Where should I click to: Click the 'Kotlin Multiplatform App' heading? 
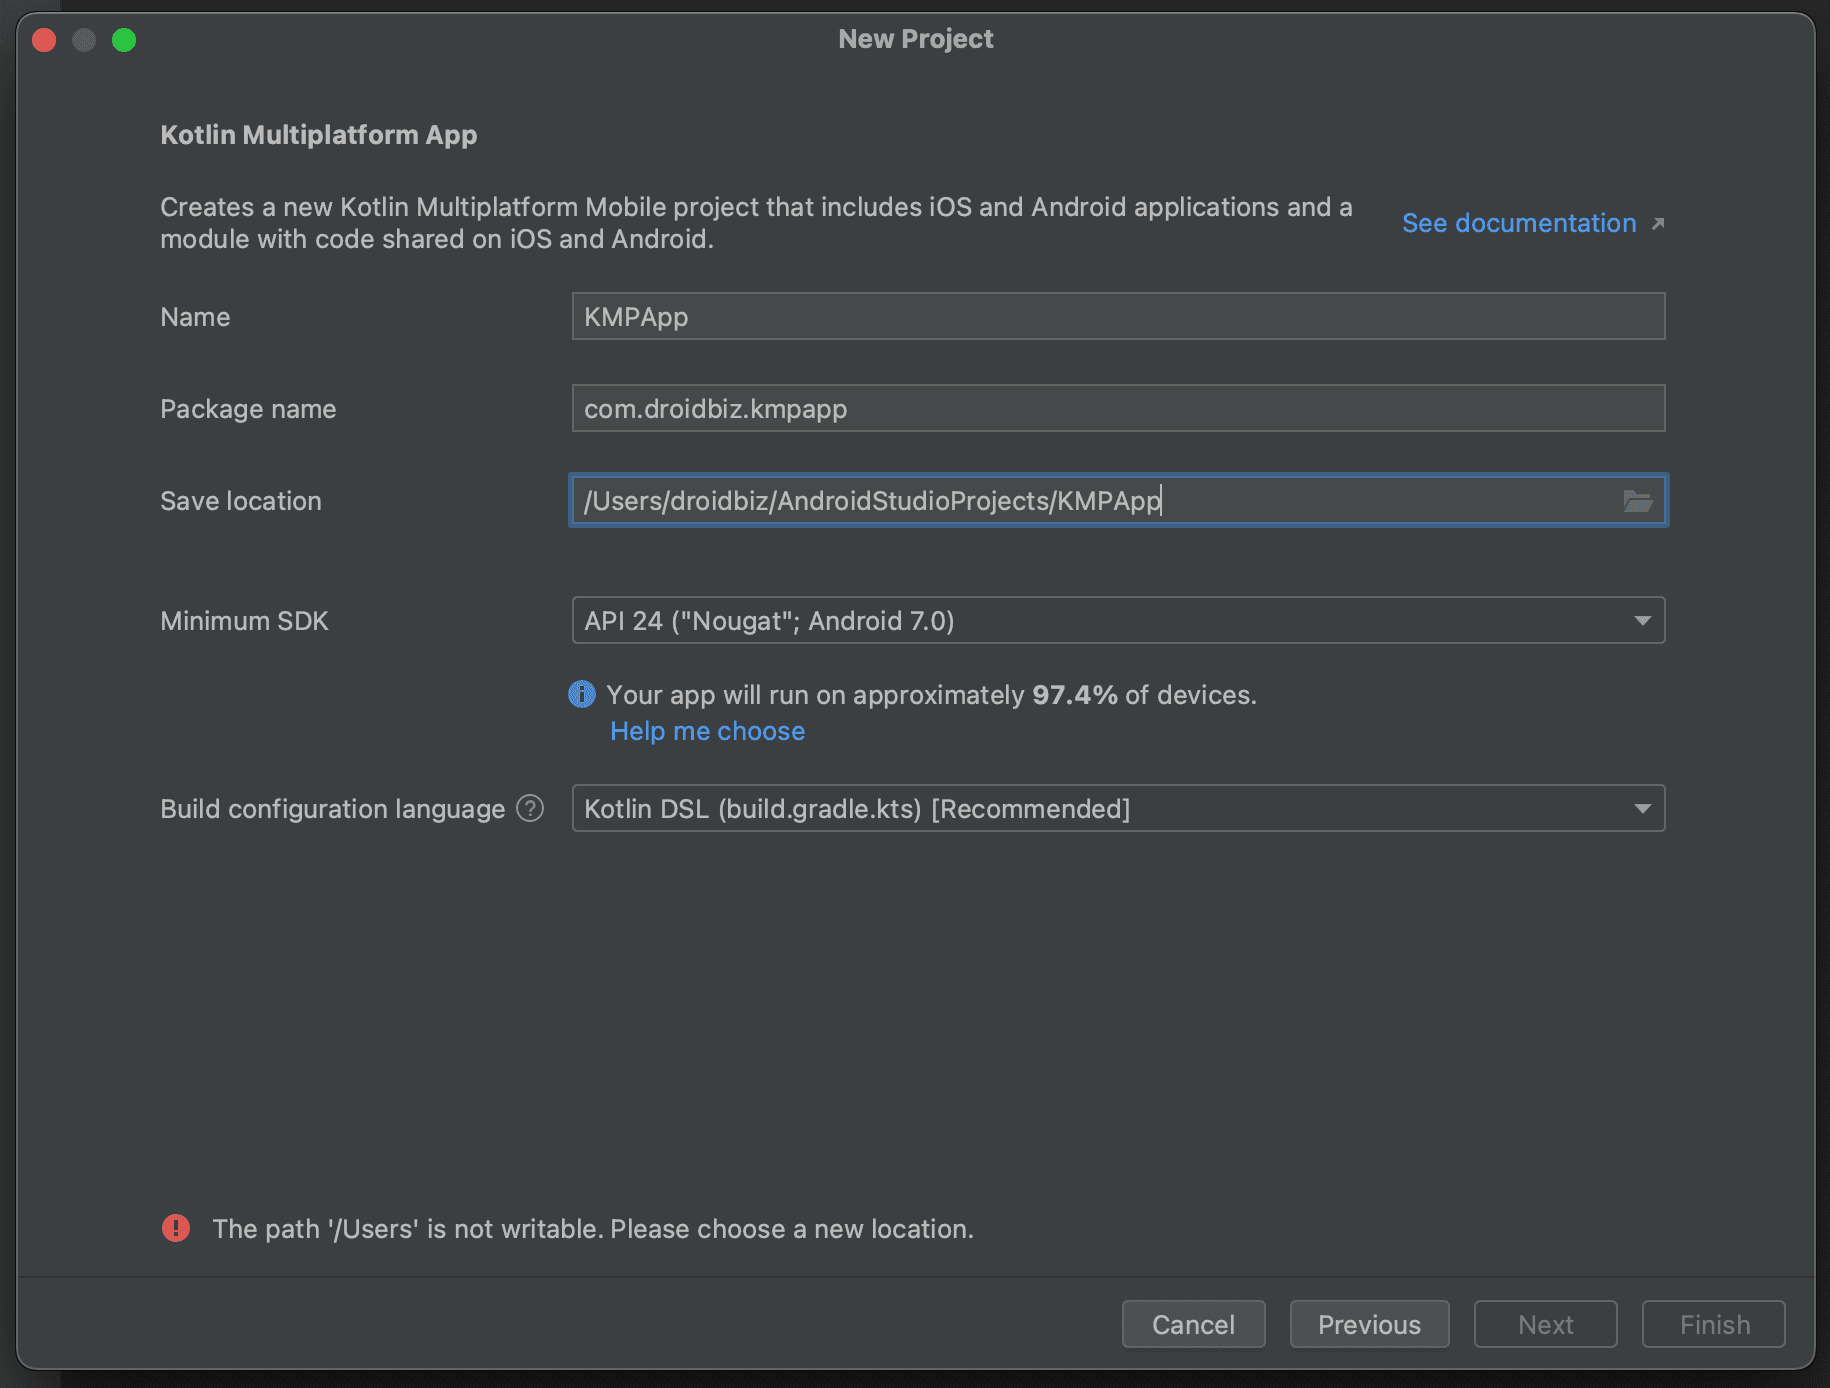click(318, 135)
